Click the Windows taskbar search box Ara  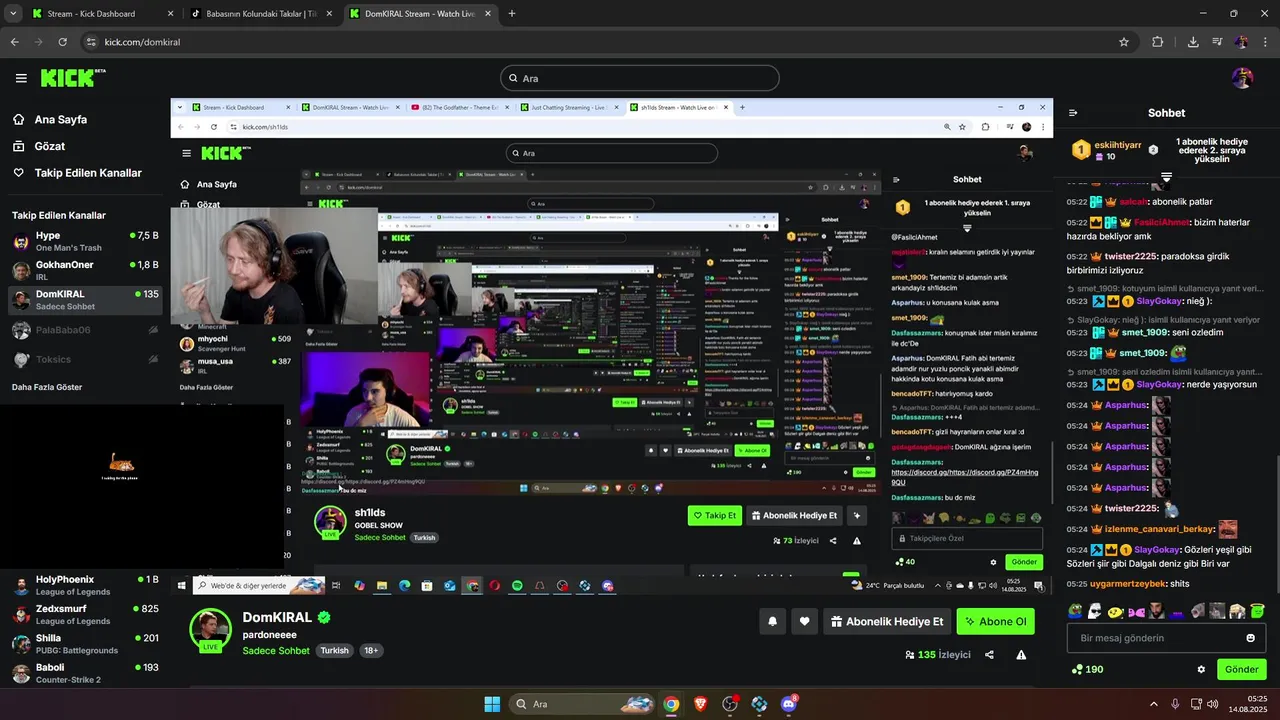click(584, 704)
